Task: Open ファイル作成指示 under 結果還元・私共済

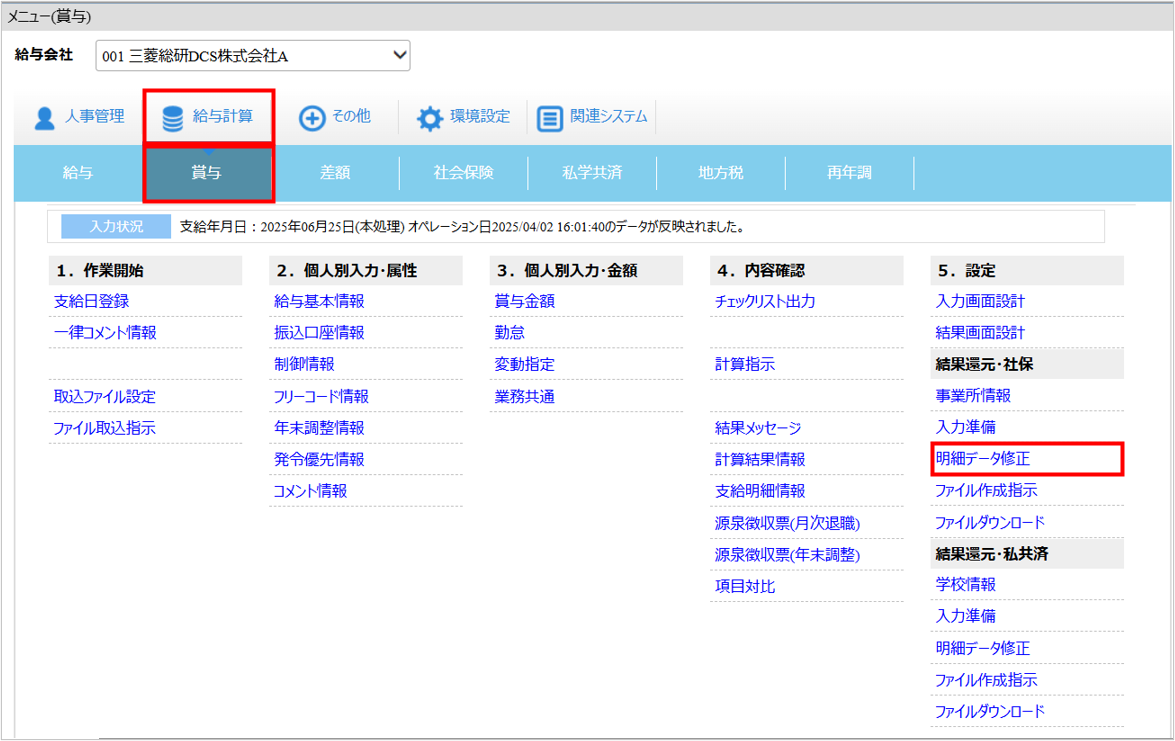Action: pyautogui.click(x=986, y=680)
